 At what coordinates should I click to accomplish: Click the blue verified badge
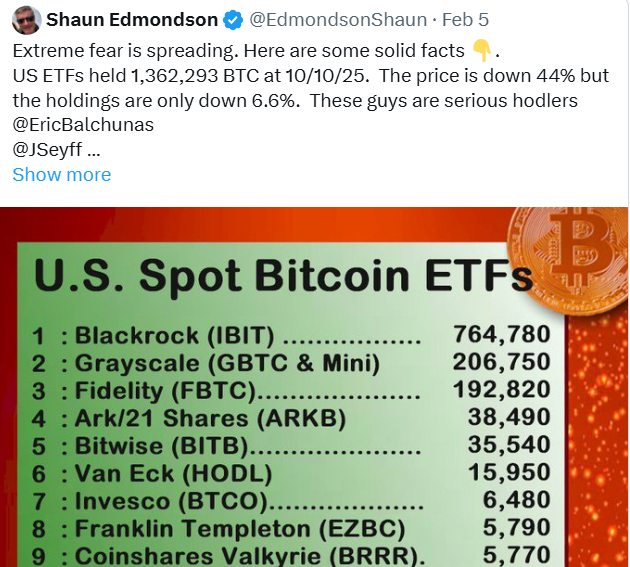click(234, 20)
